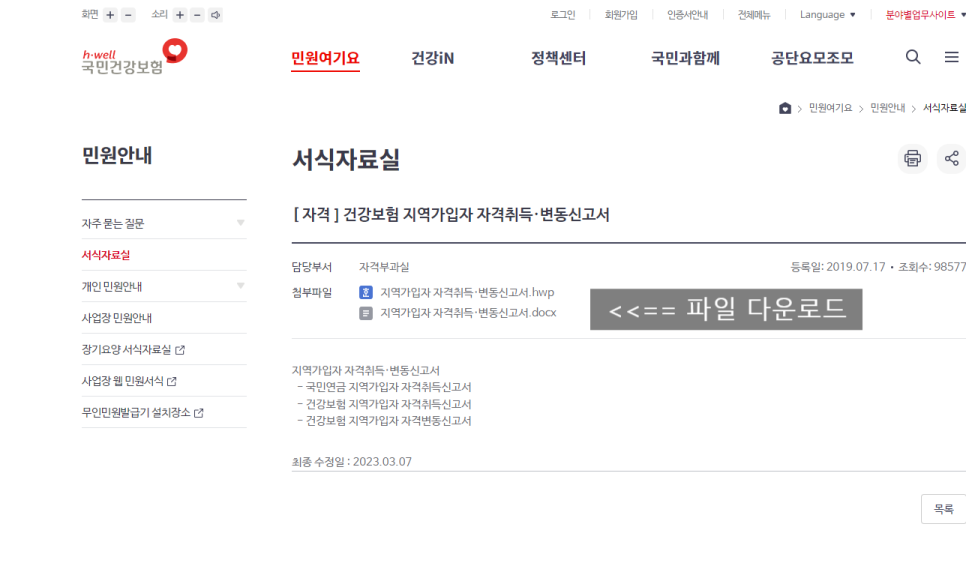This screenshot has width=966, height=572.
Task: Click the 국민연금 지역가입자 자격취득신고서 line
Action: coord(388,387)
